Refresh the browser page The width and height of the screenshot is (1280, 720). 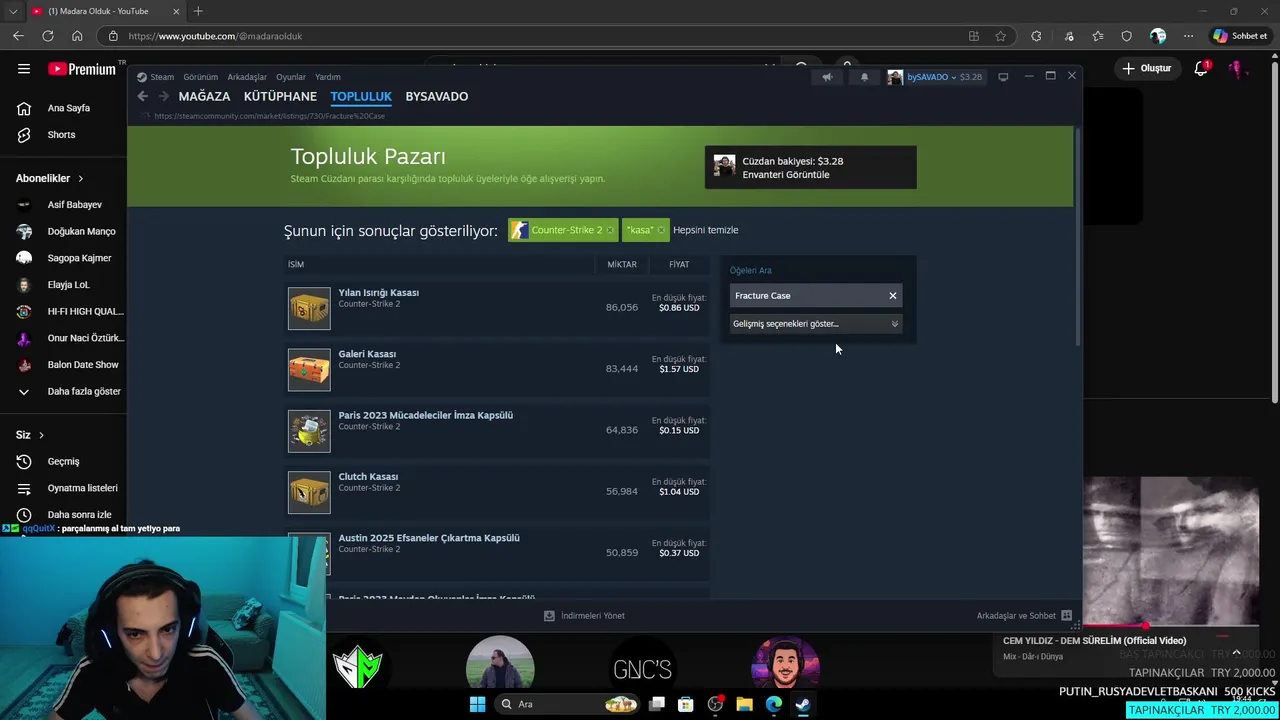click(x=47, y=36)
